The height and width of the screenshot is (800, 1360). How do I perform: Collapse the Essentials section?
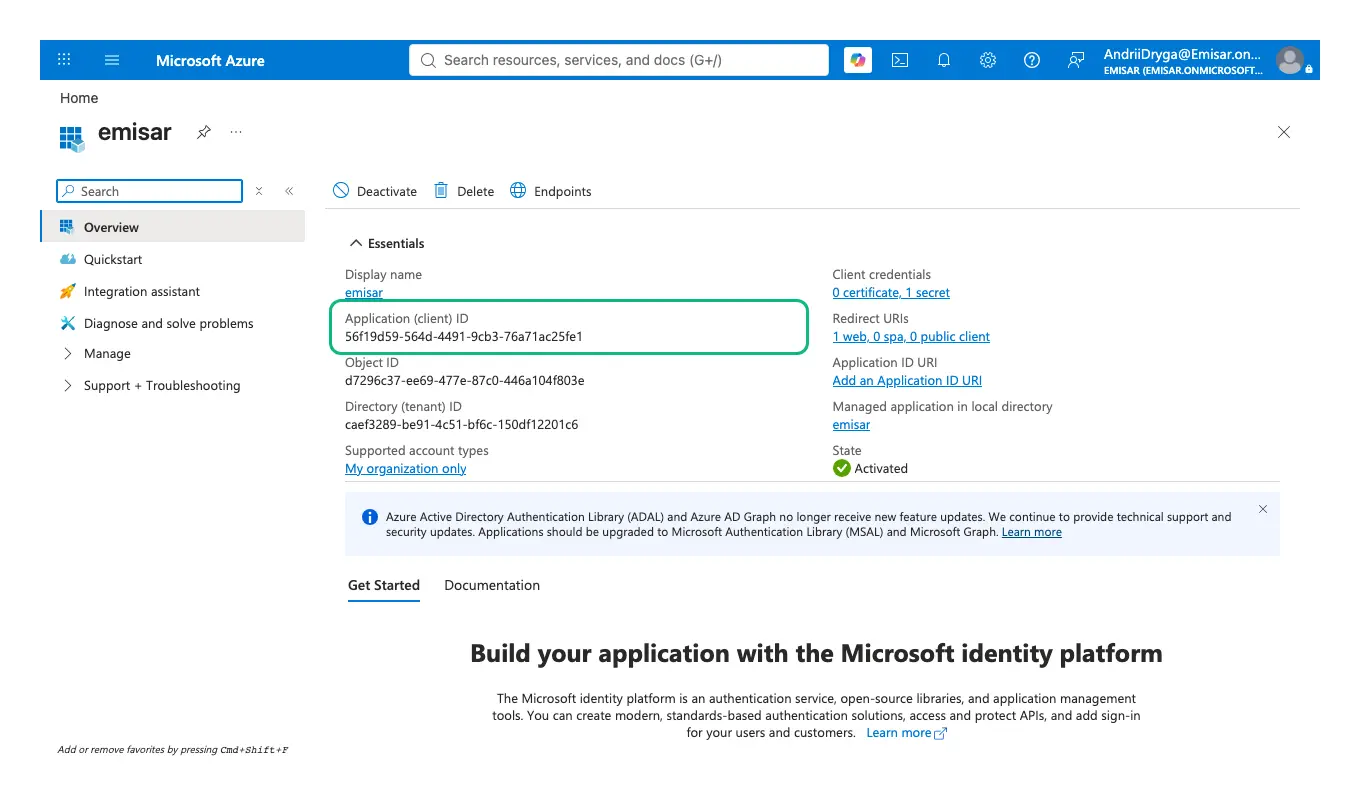click(386, 243)
